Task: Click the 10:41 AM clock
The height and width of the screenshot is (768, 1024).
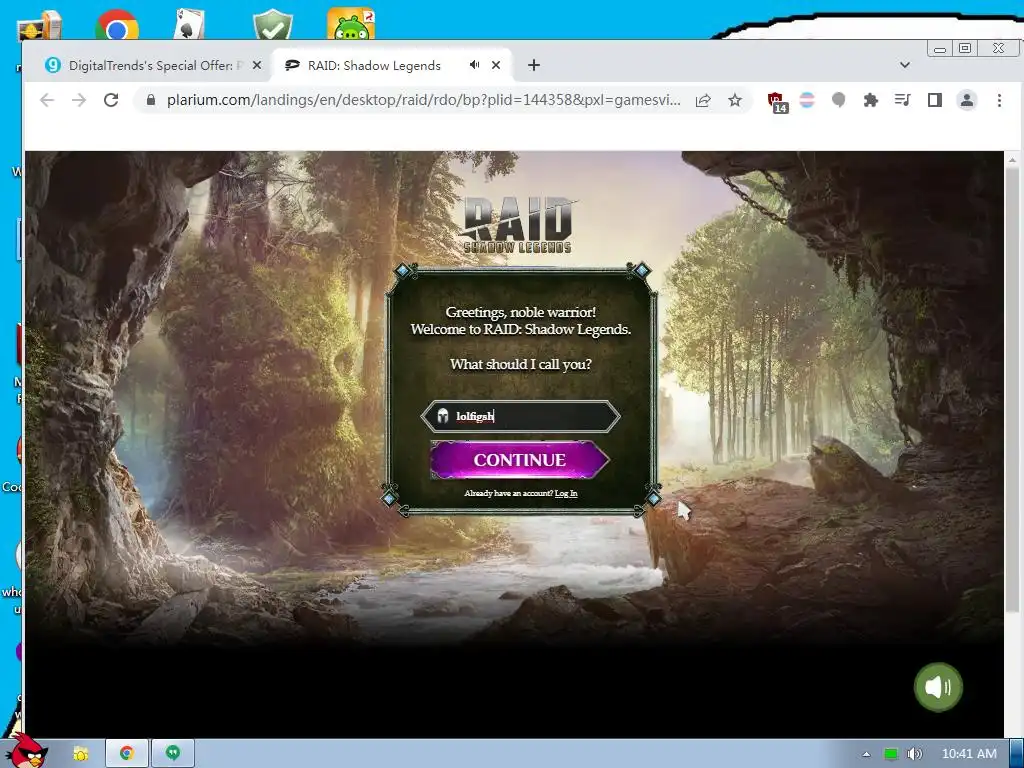Action: [x=969, y=754]
